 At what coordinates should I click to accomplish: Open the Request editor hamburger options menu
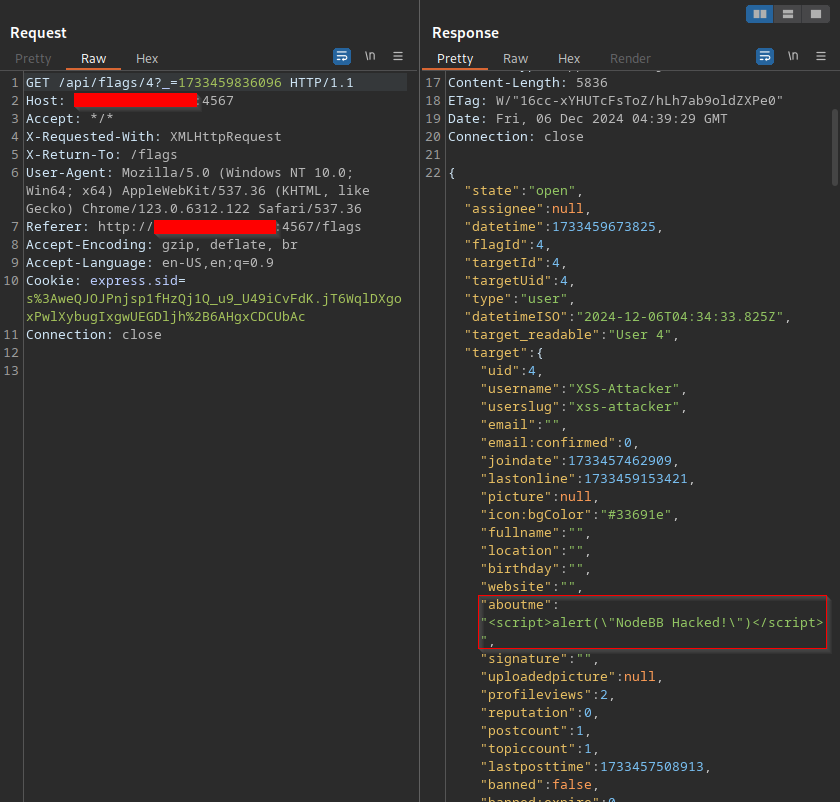397,57
